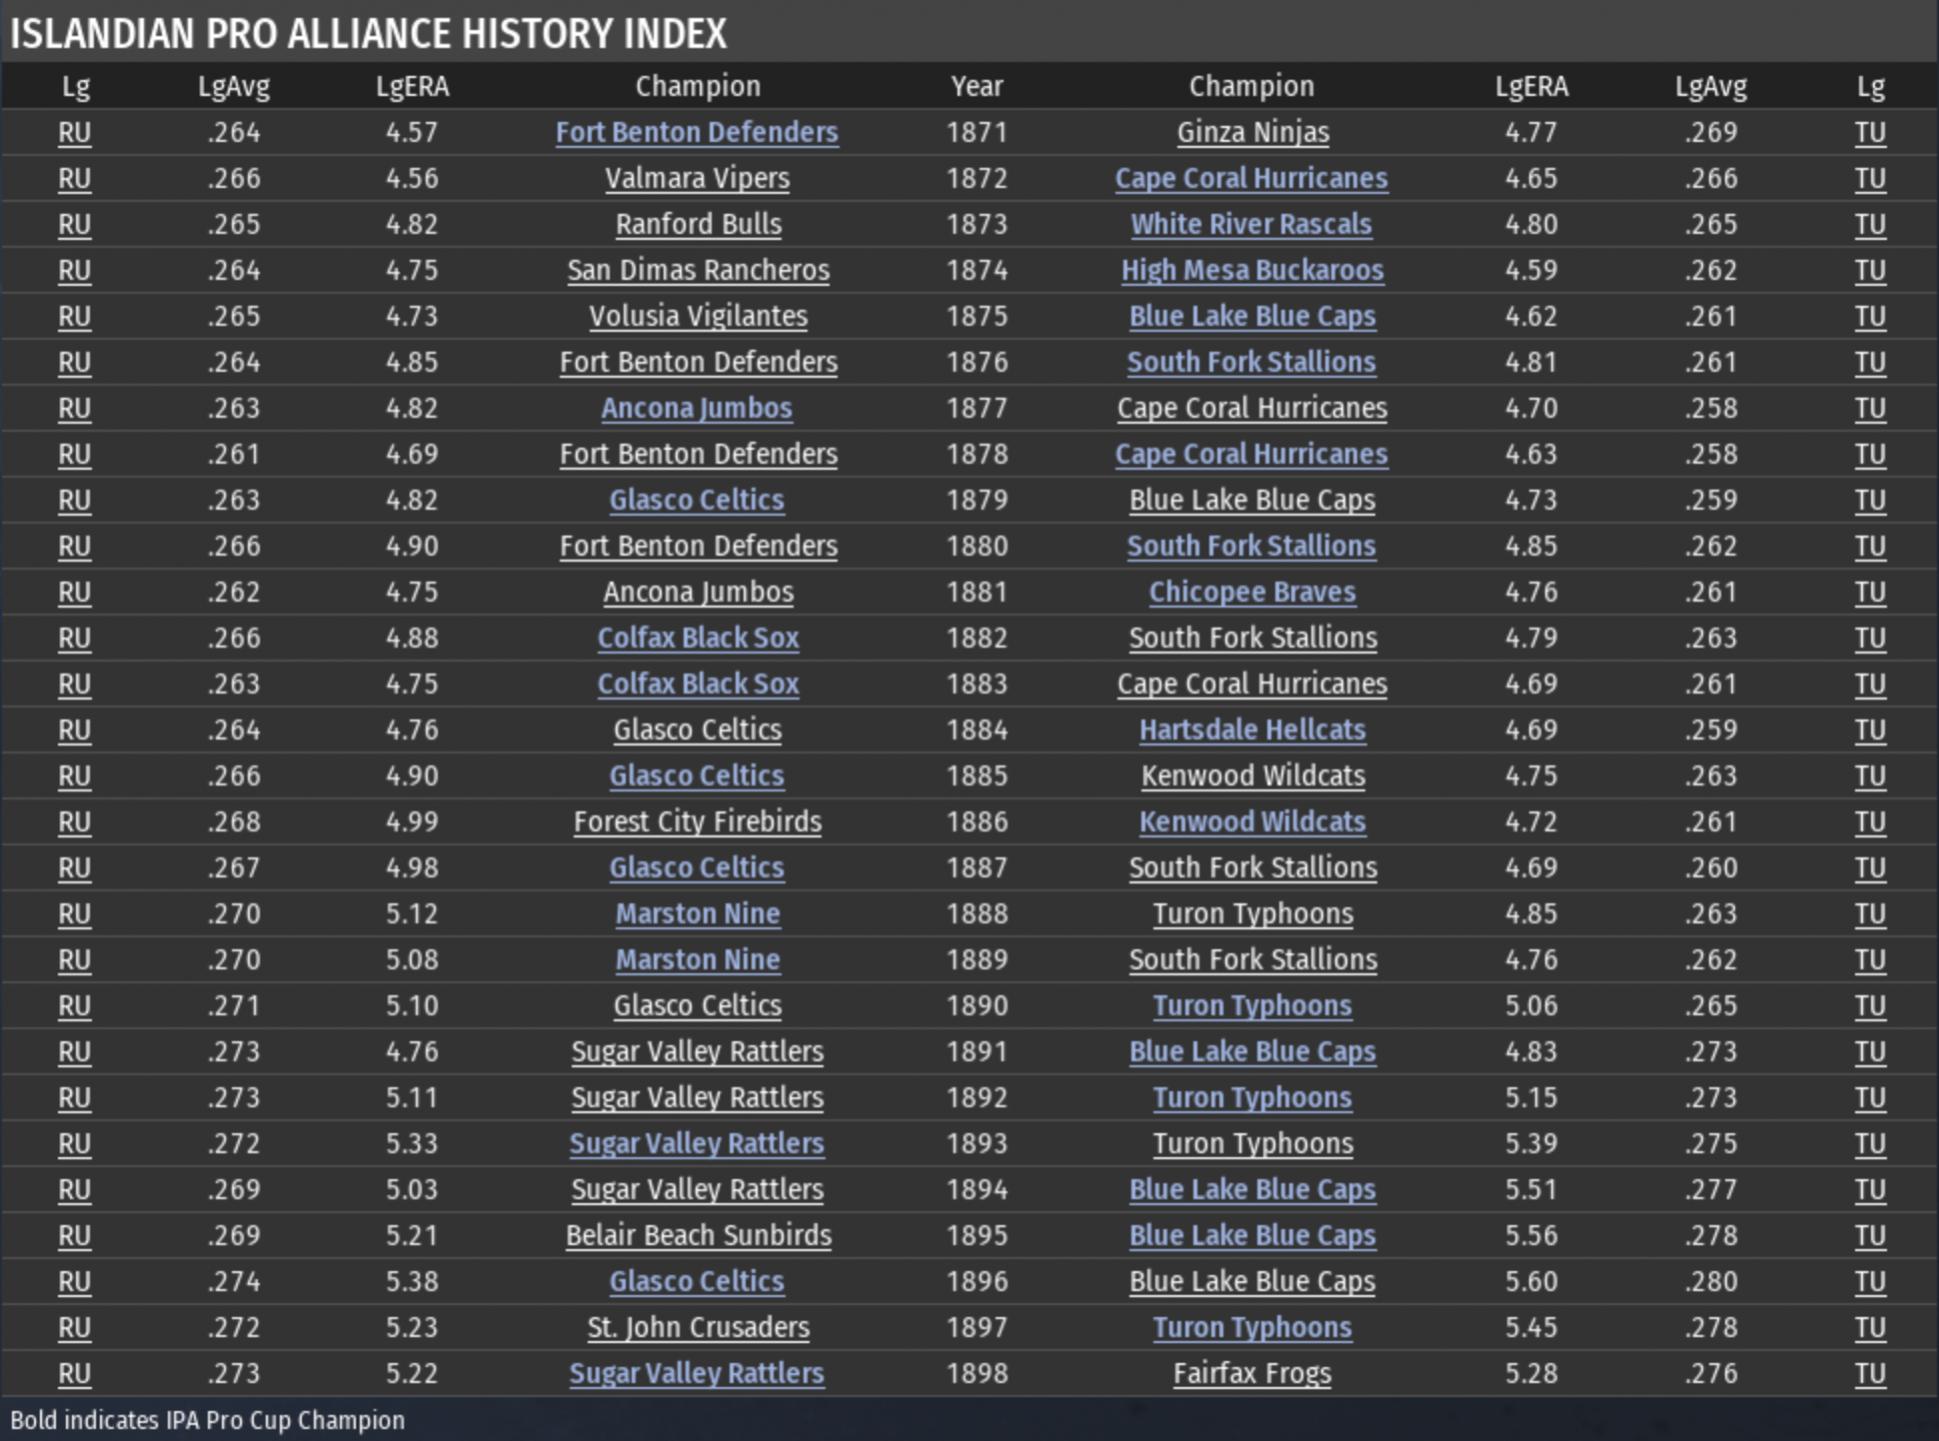
Task: Open the Hartsdale Hellcats team page
Action: (x=1251, y=730)
